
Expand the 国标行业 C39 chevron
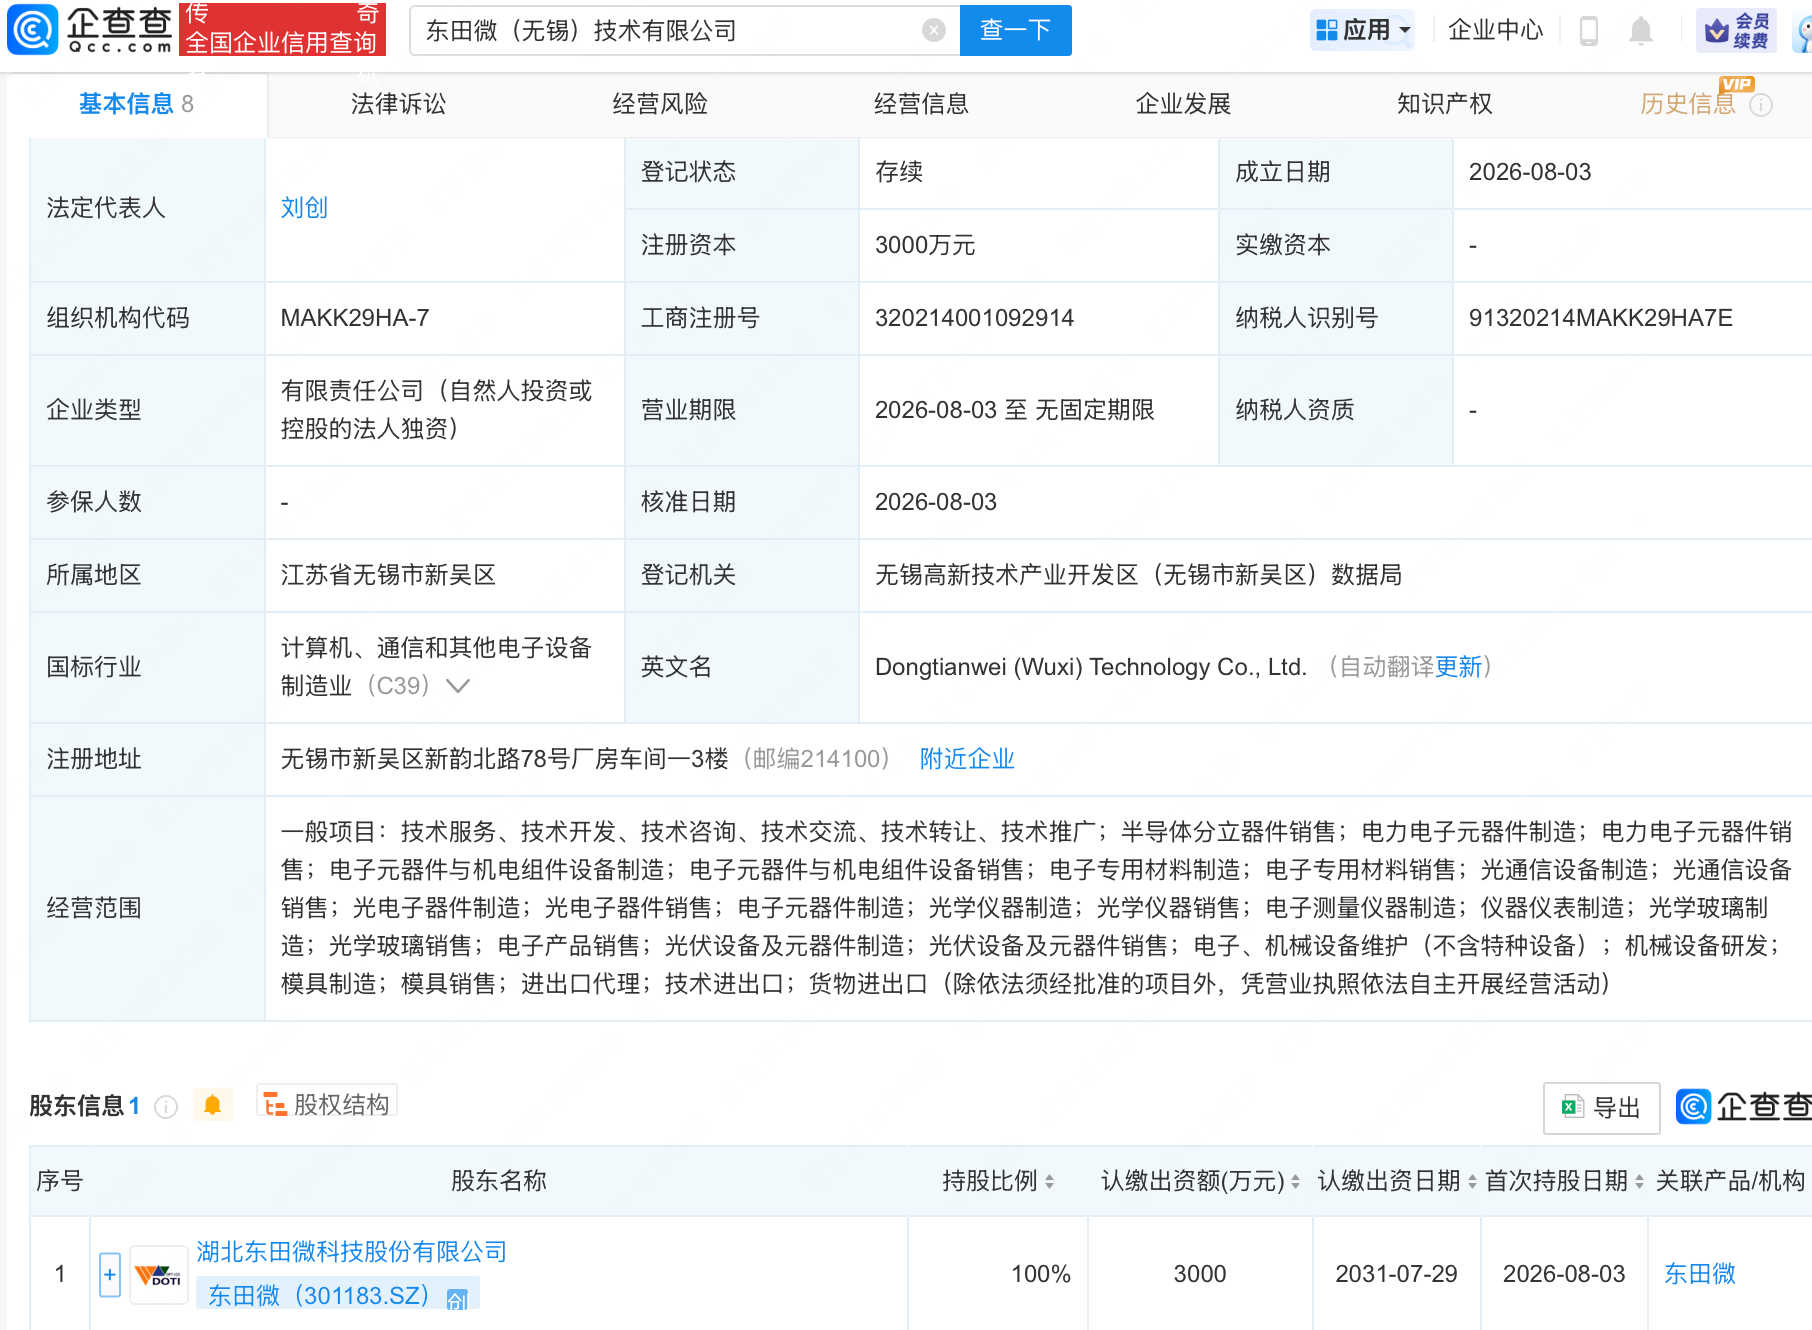(x=457, y=686)
